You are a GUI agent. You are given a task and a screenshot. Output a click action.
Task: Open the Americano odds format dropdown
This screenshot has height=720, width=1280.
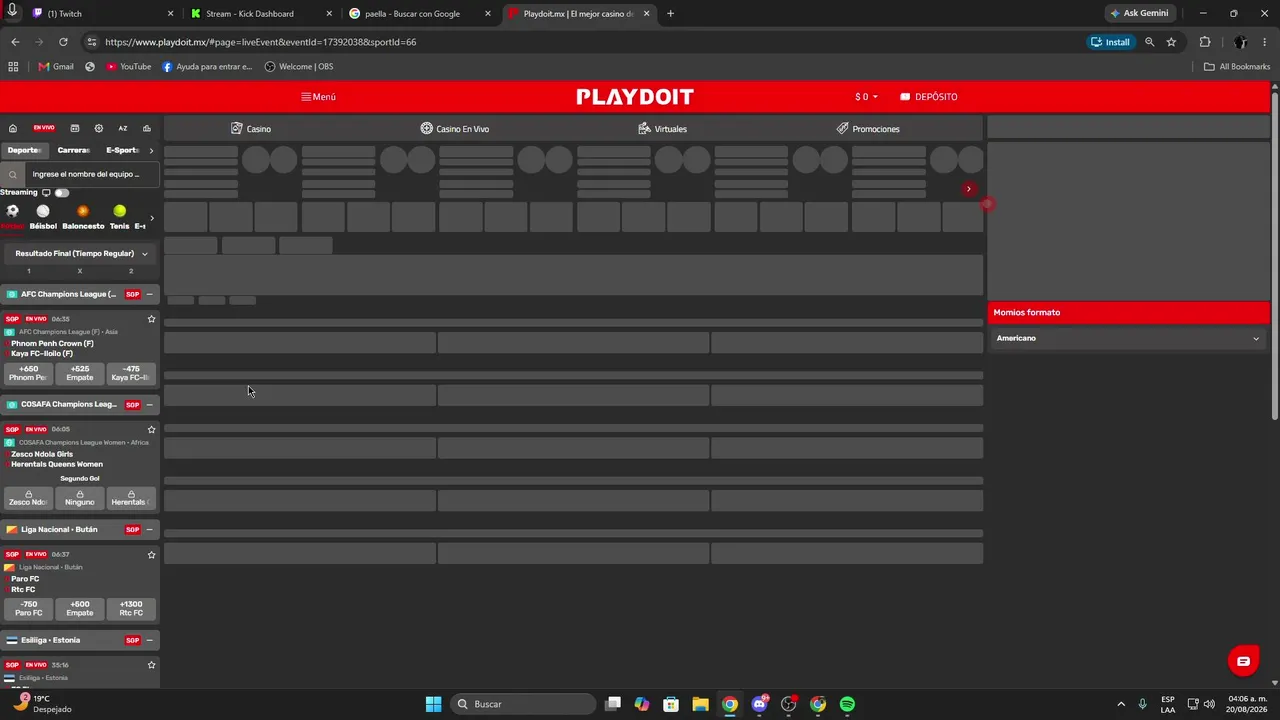click(1128, 338)
